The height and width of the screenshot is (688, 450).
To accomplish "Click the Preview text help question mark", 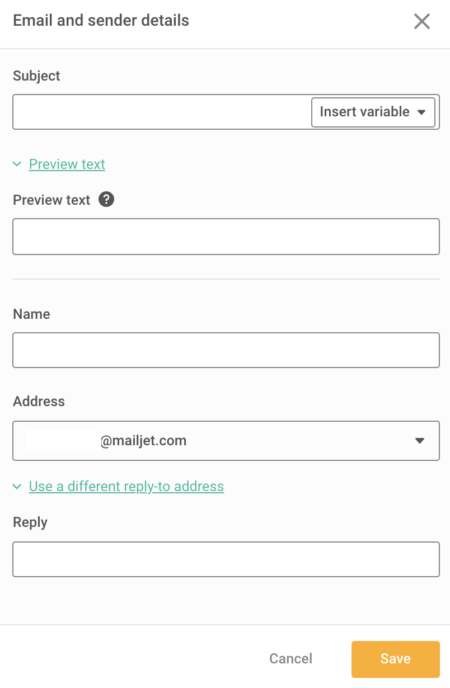I will click(x=106, y=200).
